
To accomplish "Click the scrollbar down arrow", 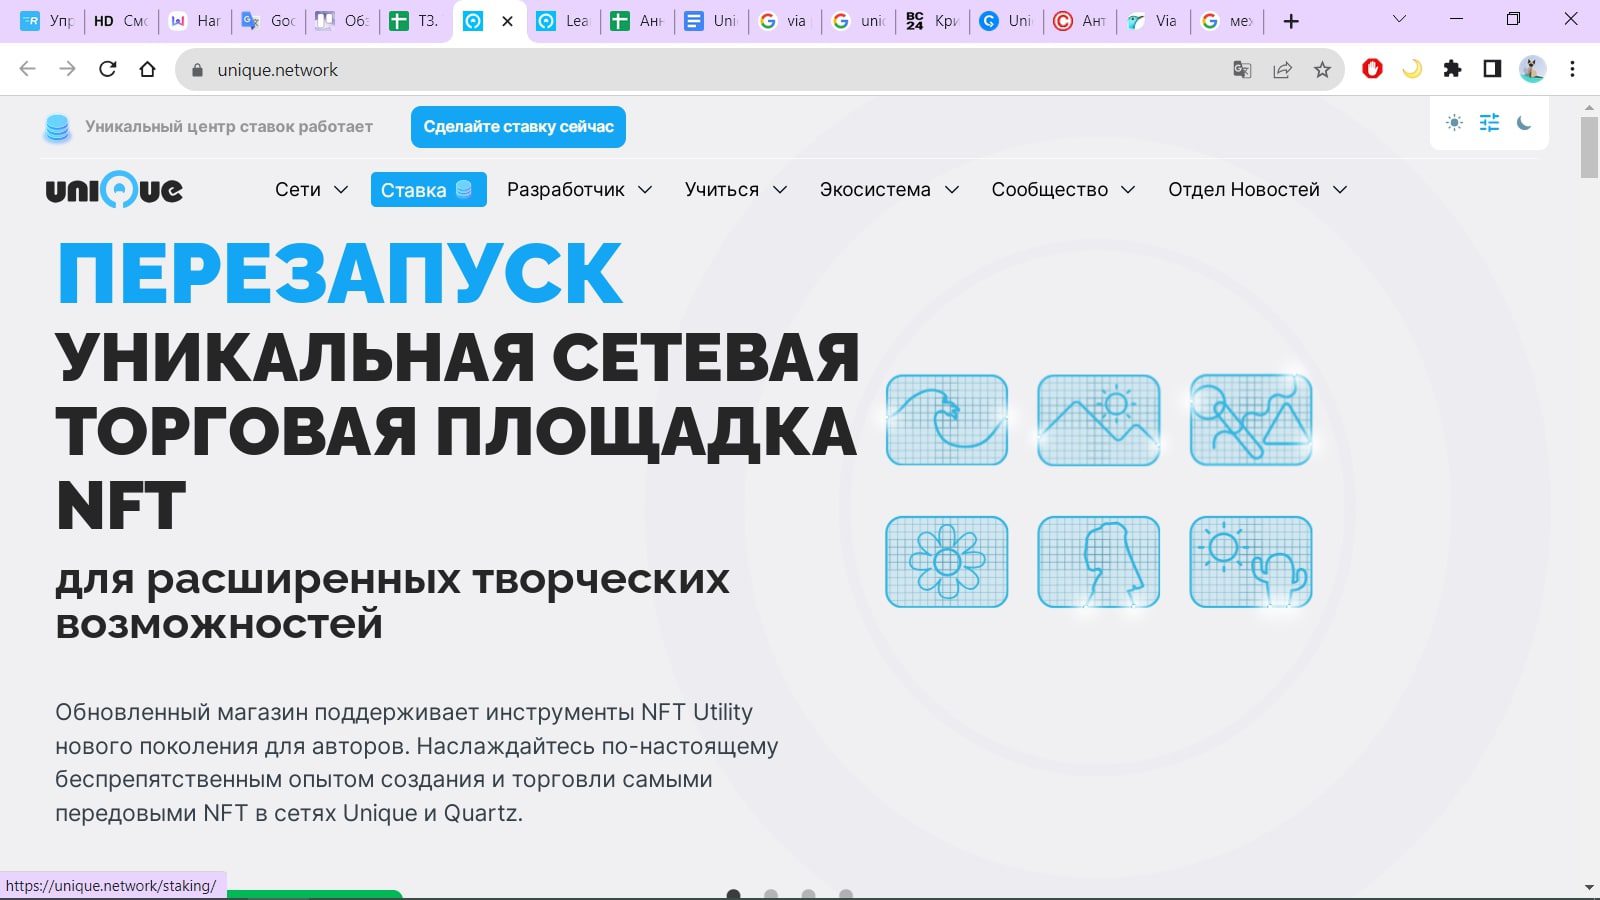I will (1589, 887).
